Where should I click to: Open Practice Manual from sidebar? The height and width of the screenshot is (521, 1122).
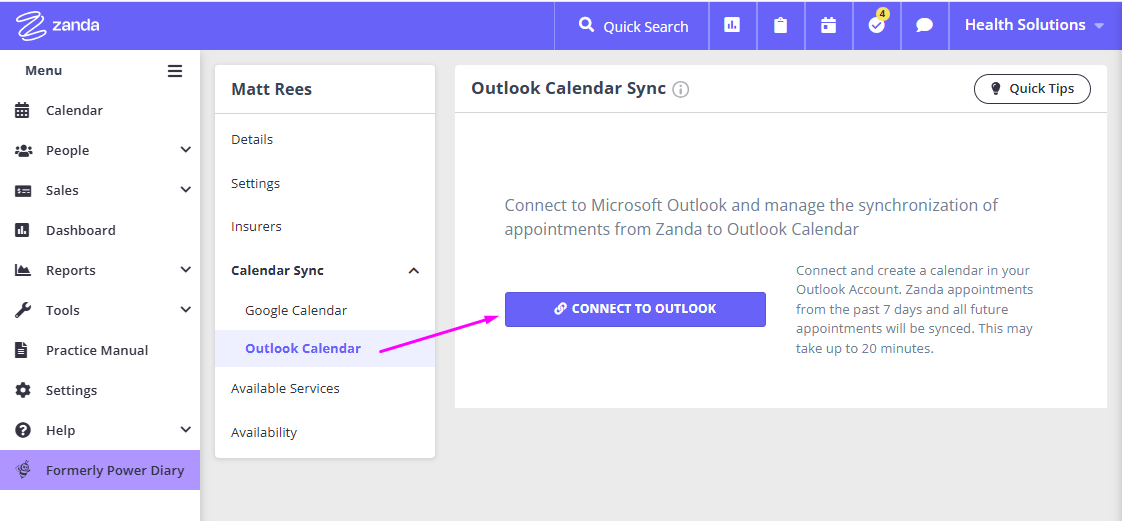(x=97, y=350)
